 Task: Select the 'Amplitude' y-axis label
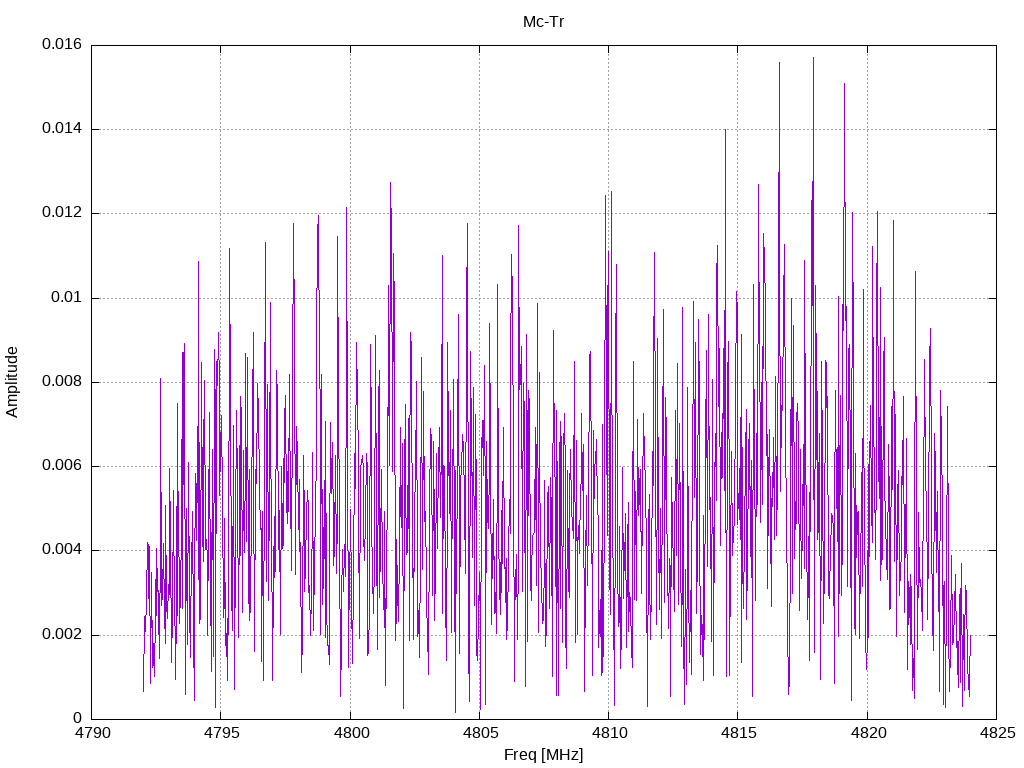[x=12, y=382]
